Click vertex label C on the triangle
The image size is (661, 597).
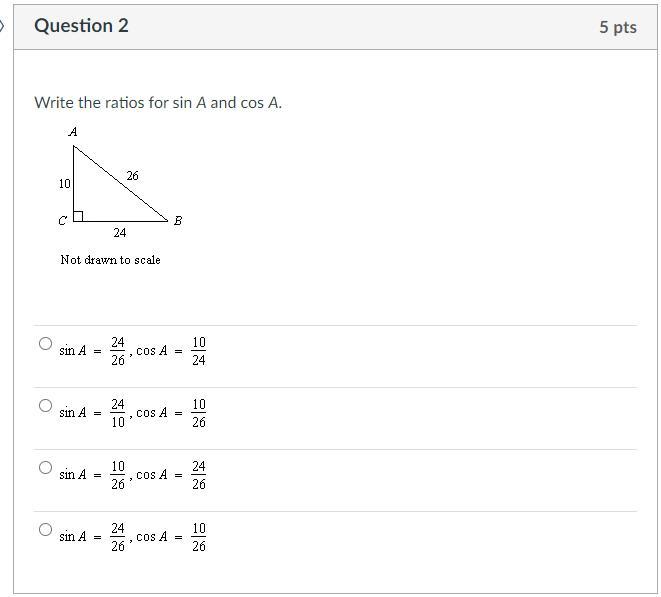click(62, 220)
